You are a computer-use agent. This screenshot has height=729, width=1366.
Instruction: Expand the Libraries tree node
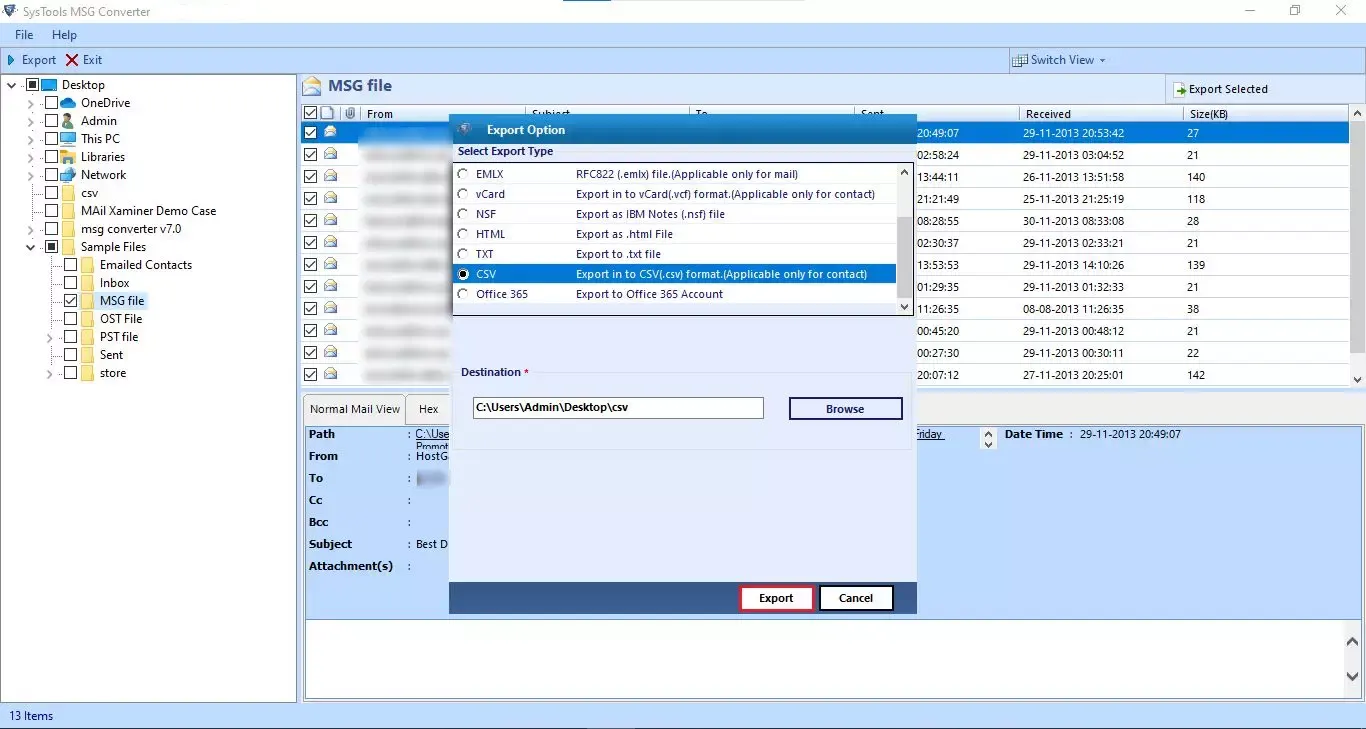click(30, 157)
